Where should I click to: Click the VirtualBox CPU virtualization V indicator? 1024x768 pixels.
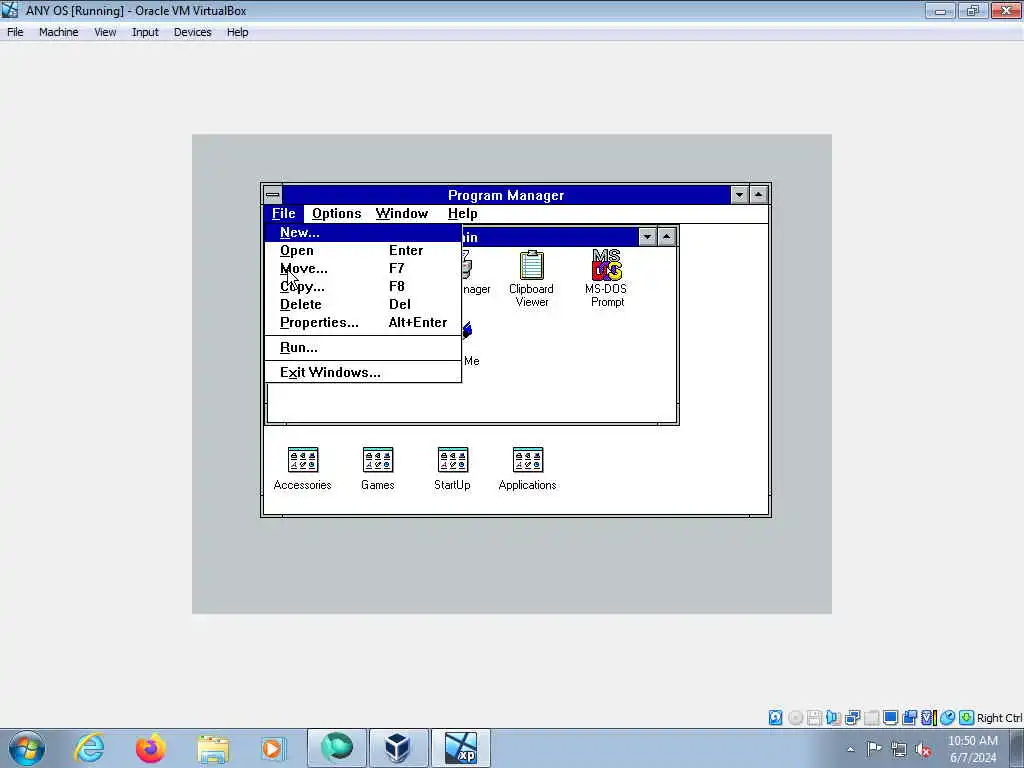[928, 718]
